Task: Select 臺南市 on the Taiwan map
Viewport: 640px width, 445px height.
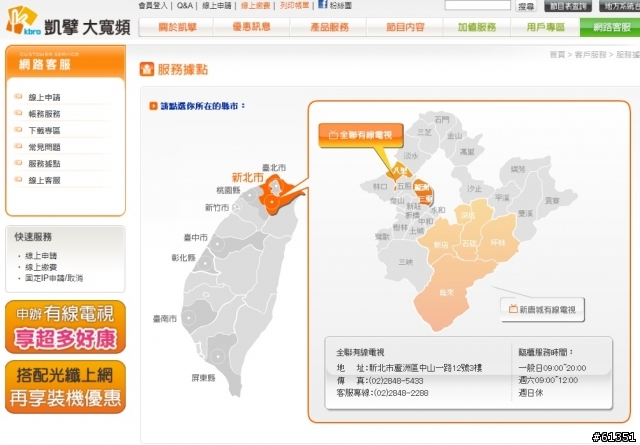Action: [x=165, y=318]
